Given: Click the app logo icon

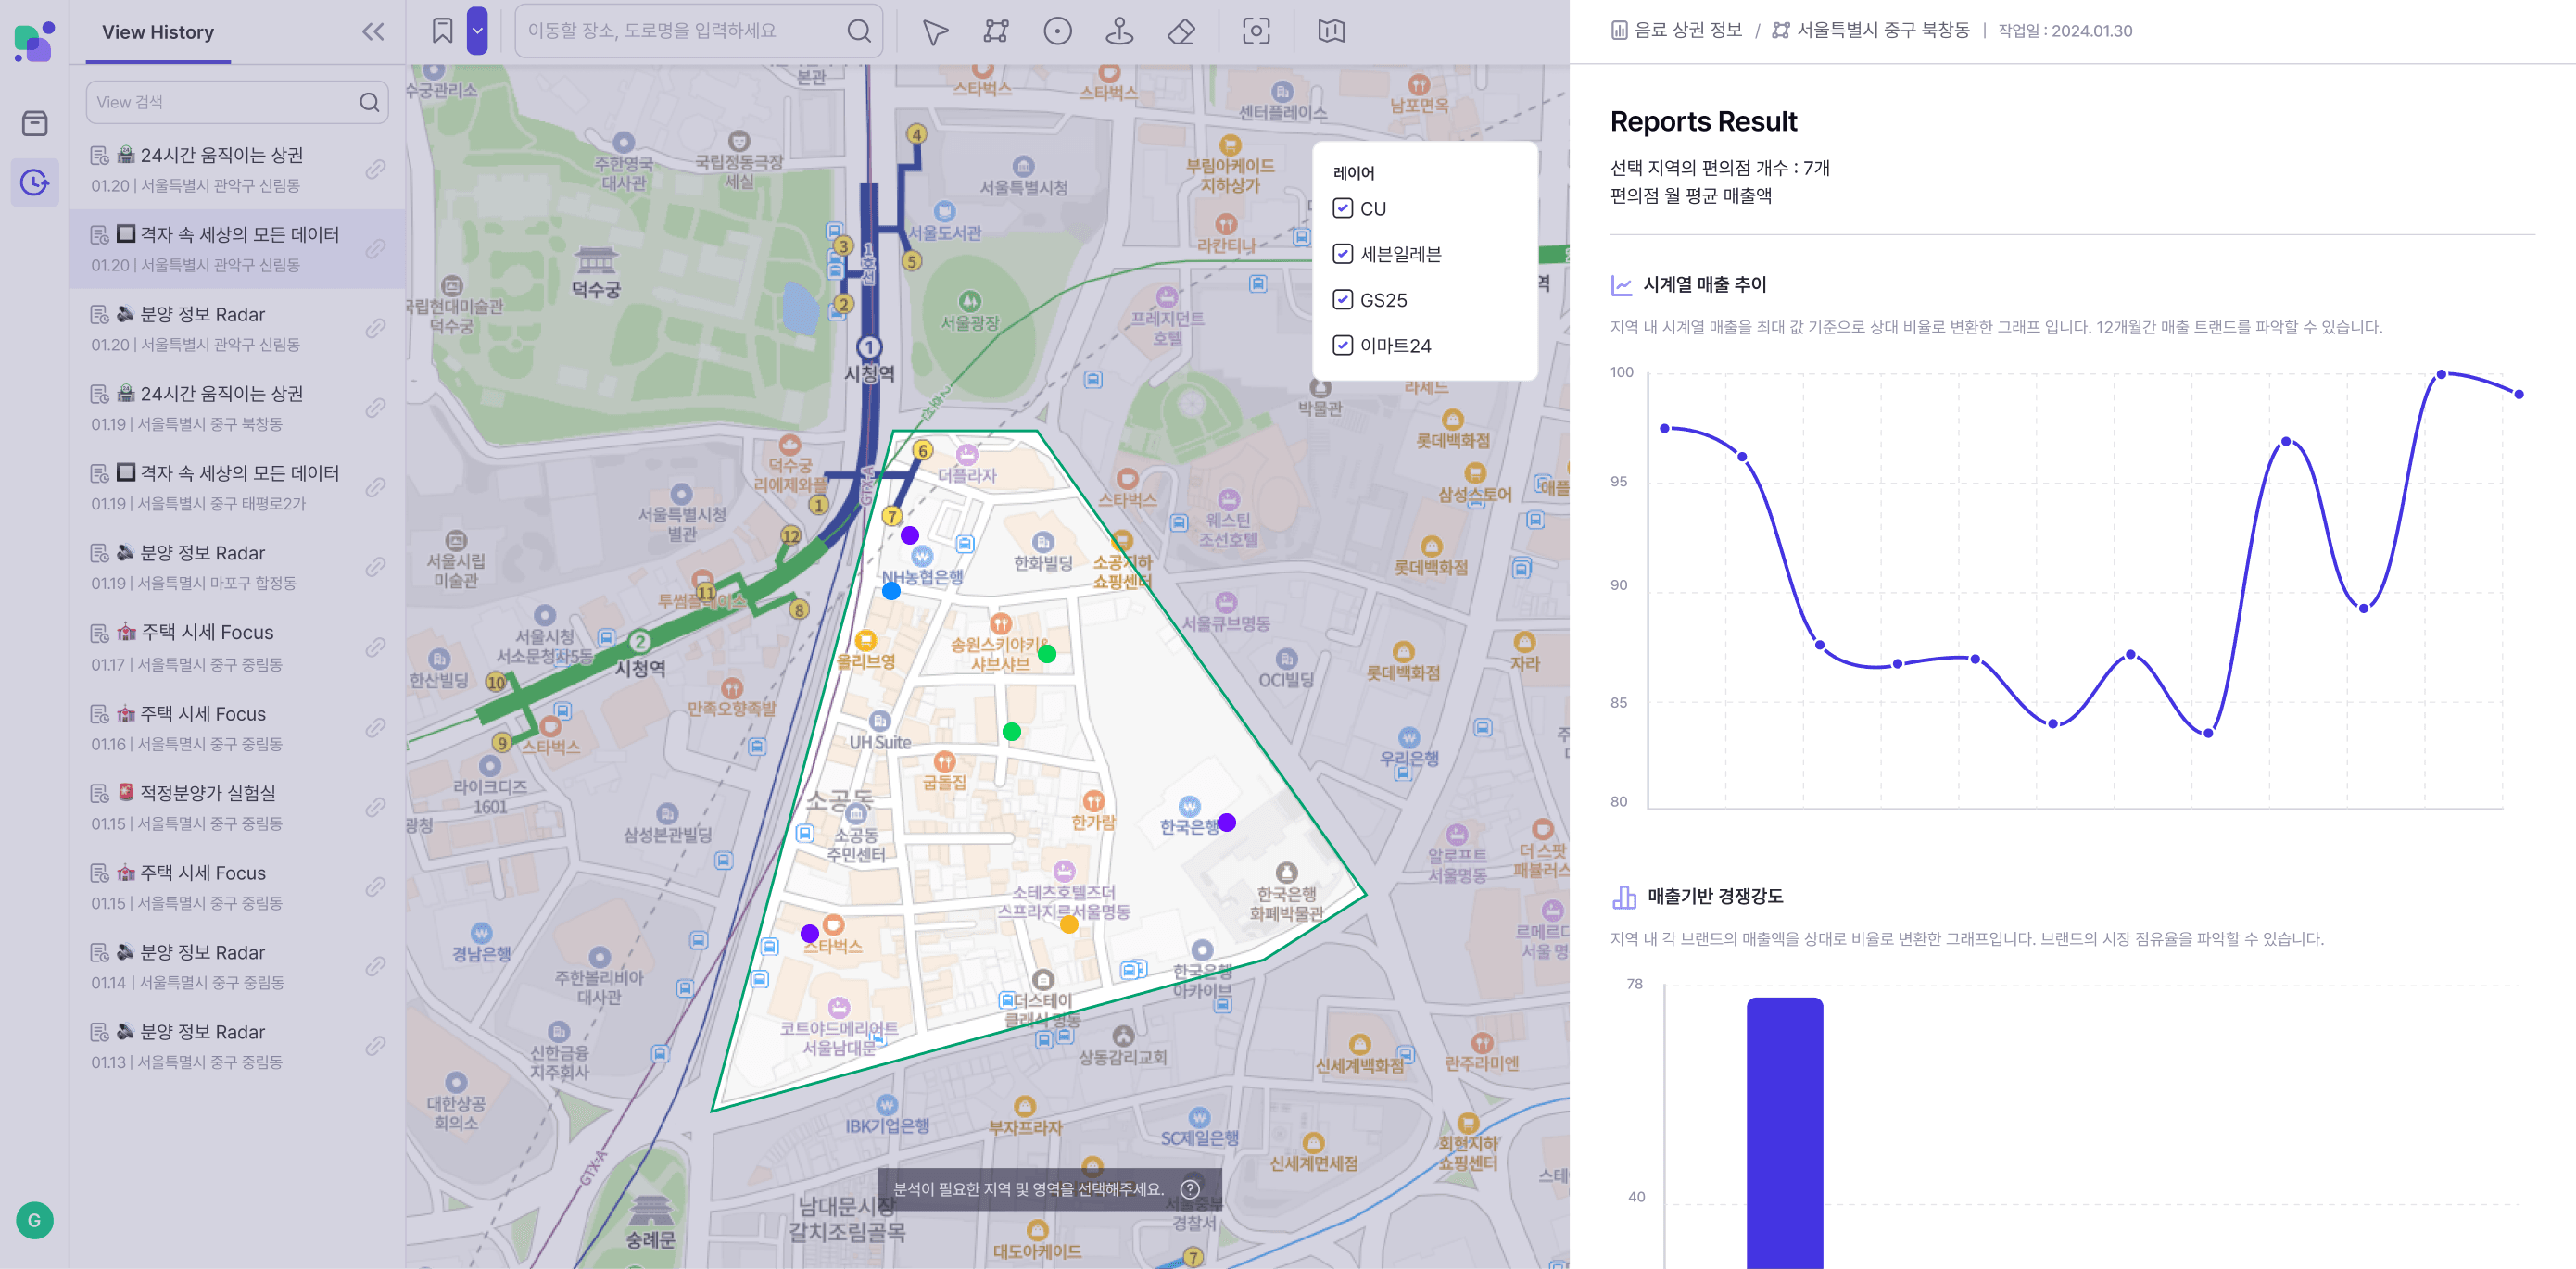Looking at the screenshot, I should pos(34,42).
